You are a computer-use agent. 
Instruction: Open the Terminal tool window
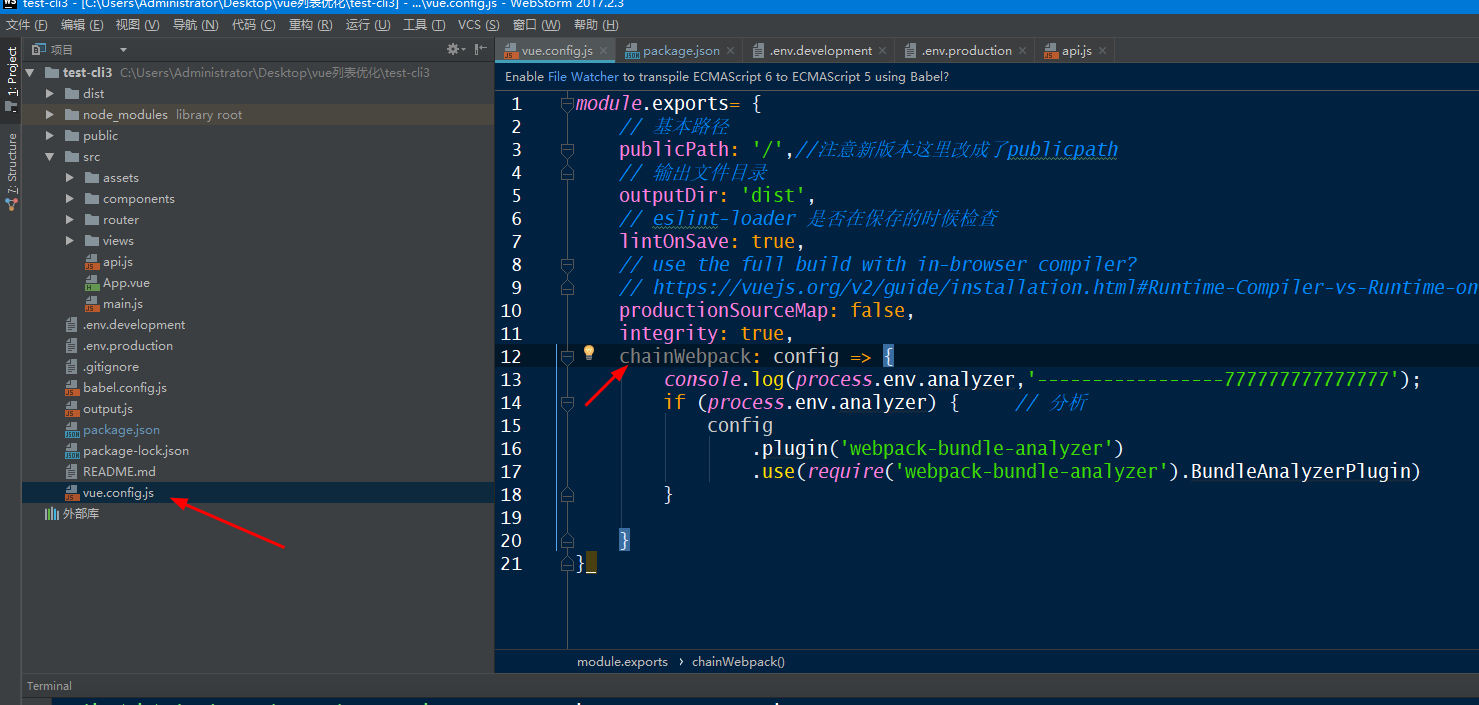tap(49, 686)
